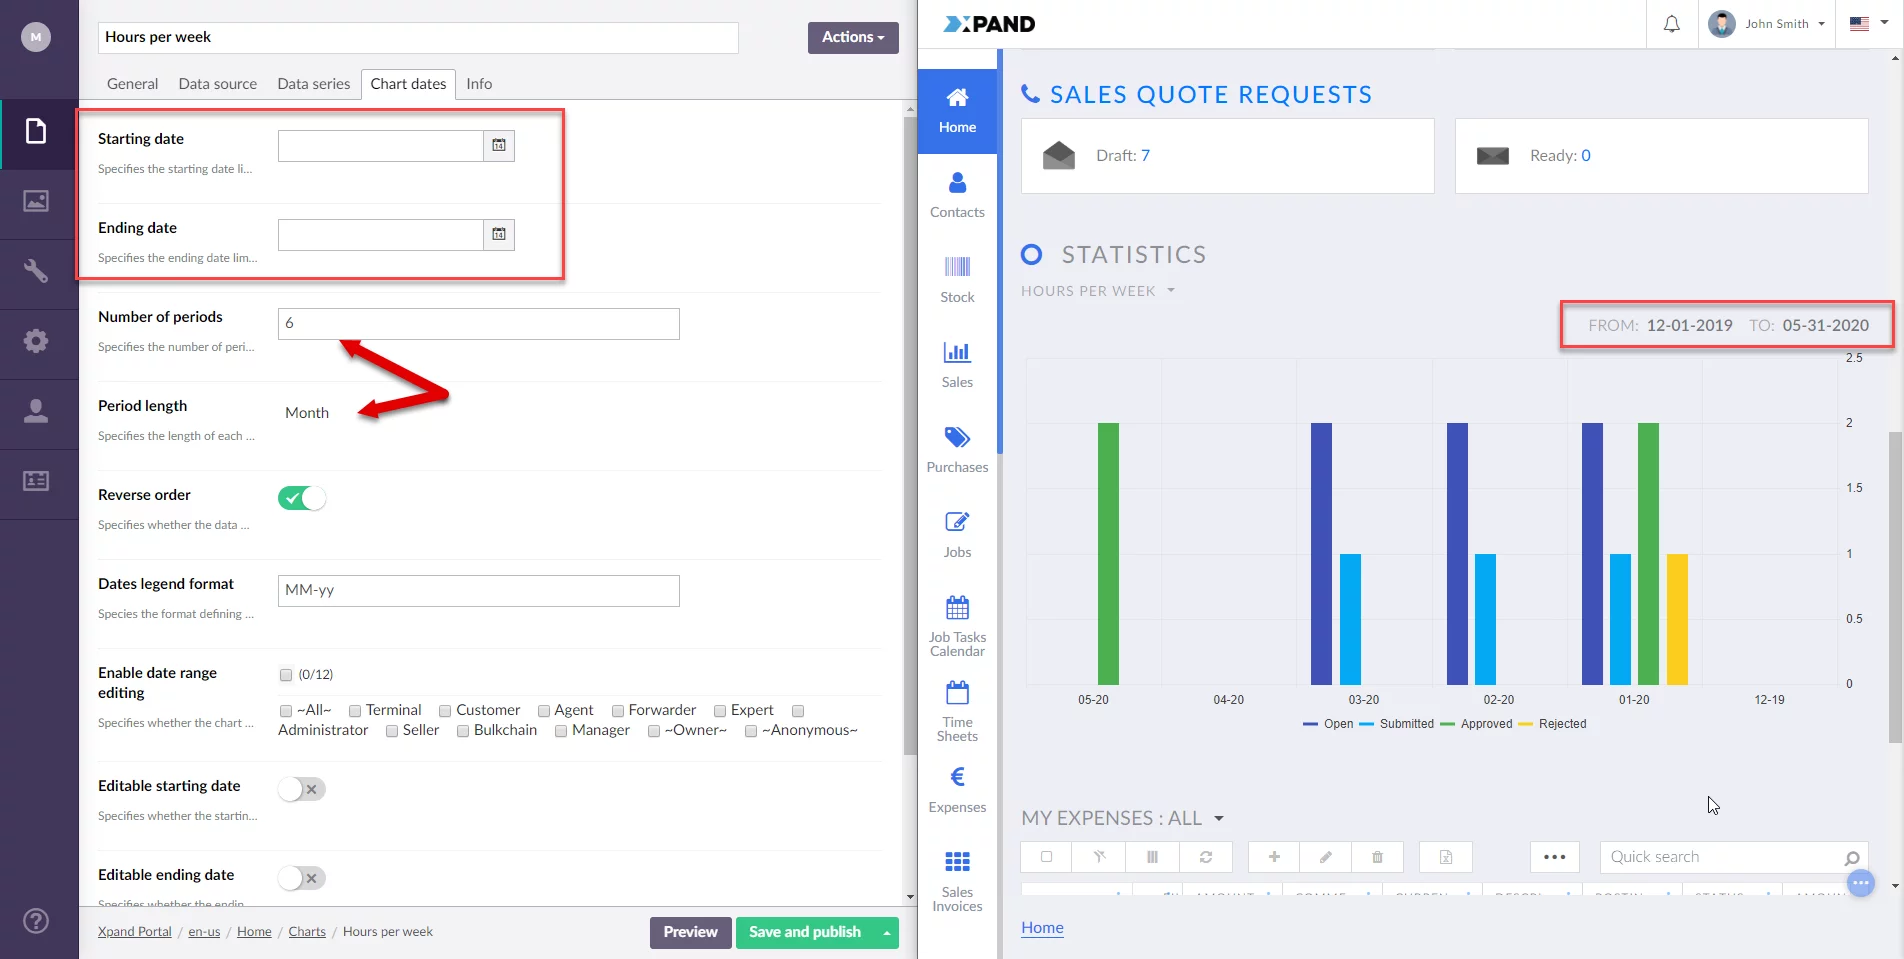Screen dimensions: 1904x959
Task: Open the Ending date calendar picker
Action: pos(498,235)
